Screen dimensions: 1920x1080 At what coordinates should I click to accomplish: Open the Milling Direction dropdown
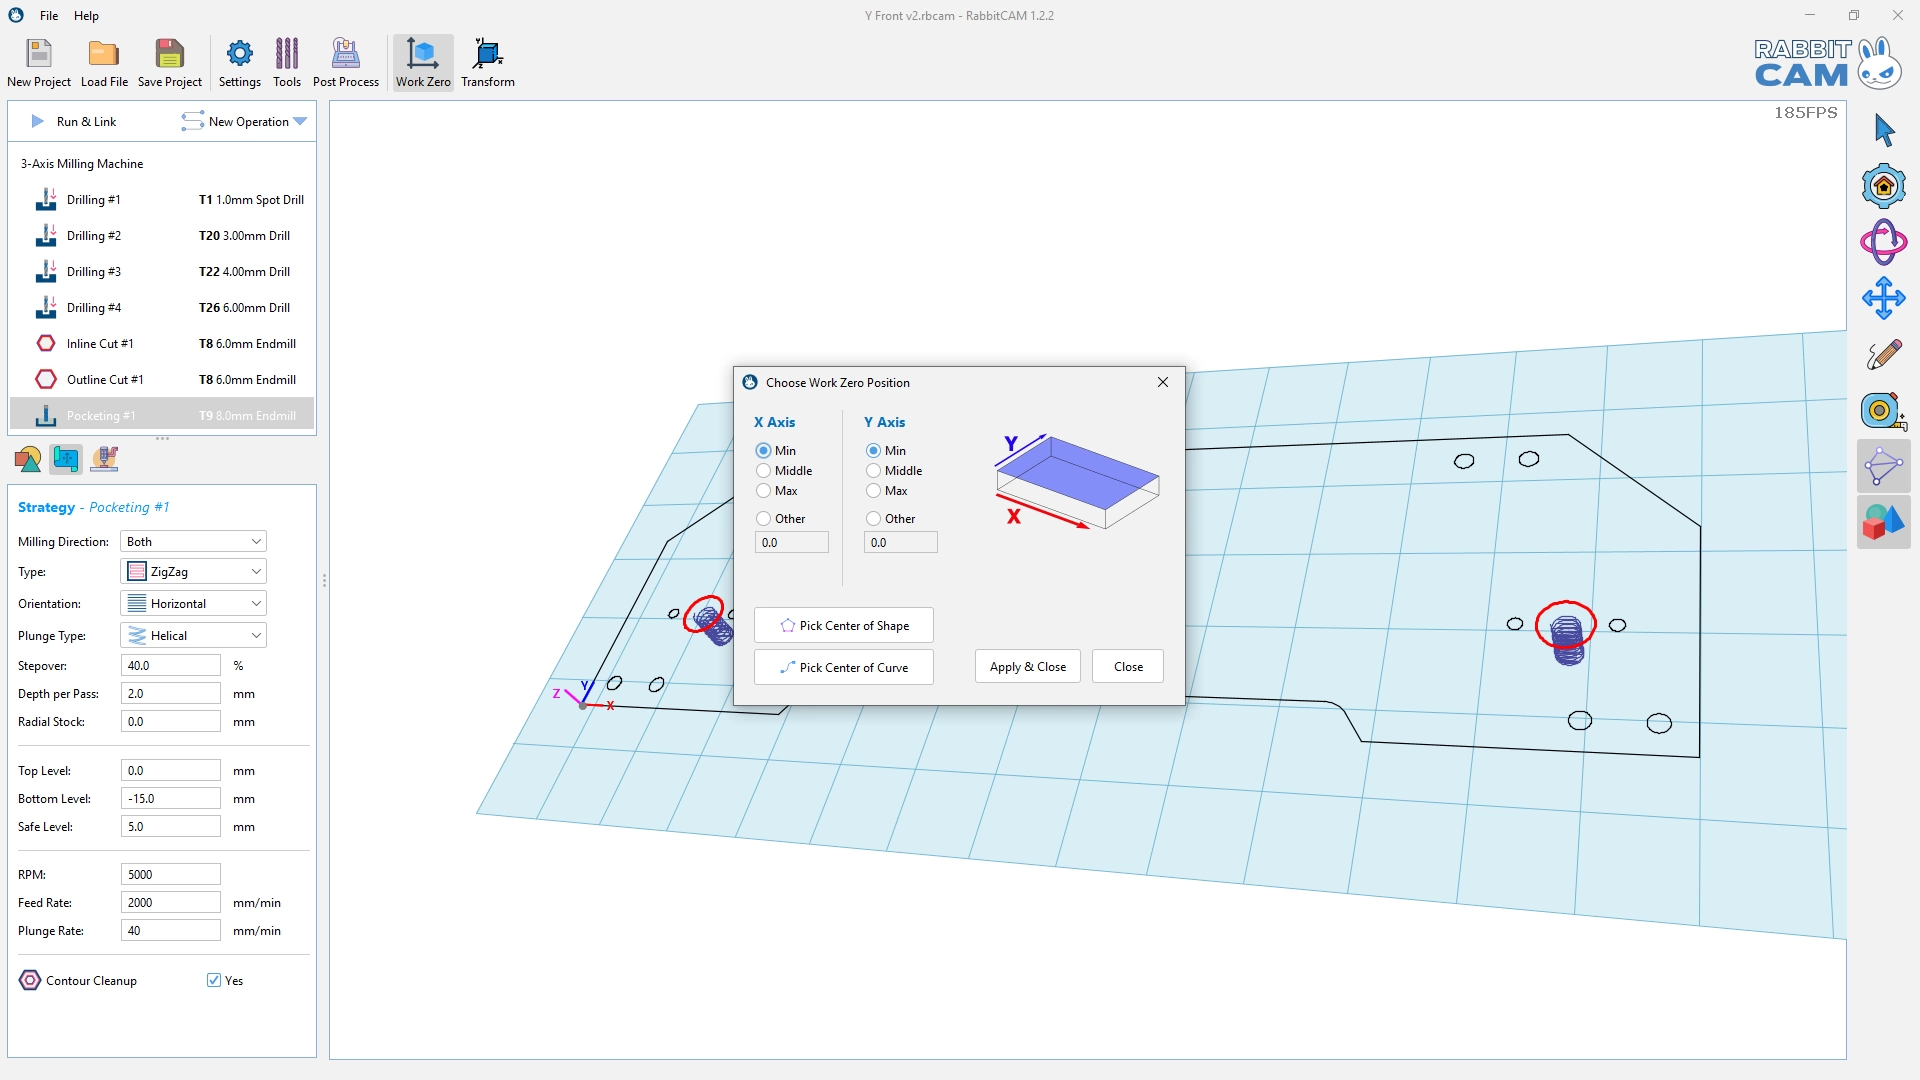click(x=193, y=541)
